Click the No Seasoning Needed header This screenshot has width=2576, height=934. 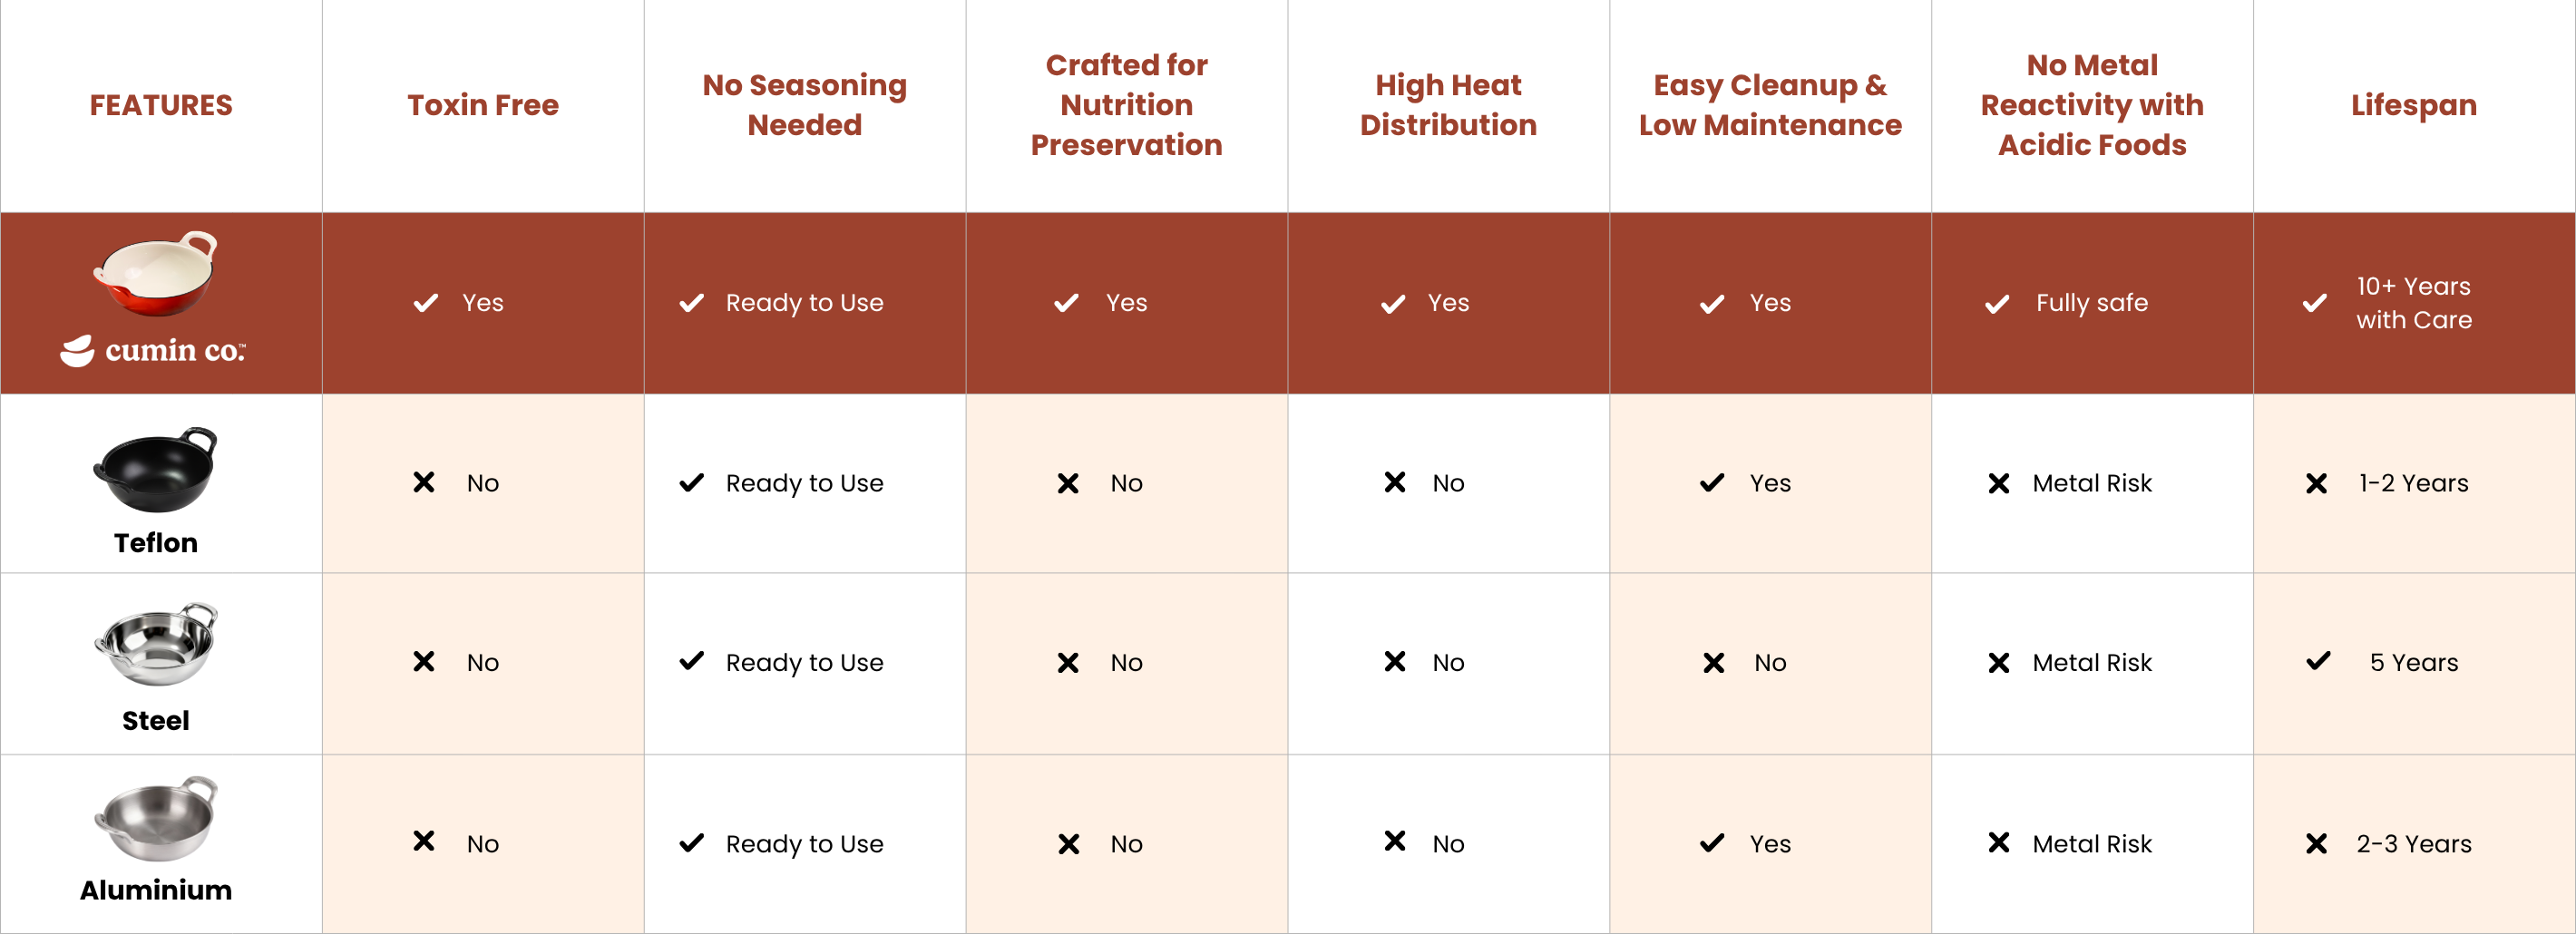point(804,105)
